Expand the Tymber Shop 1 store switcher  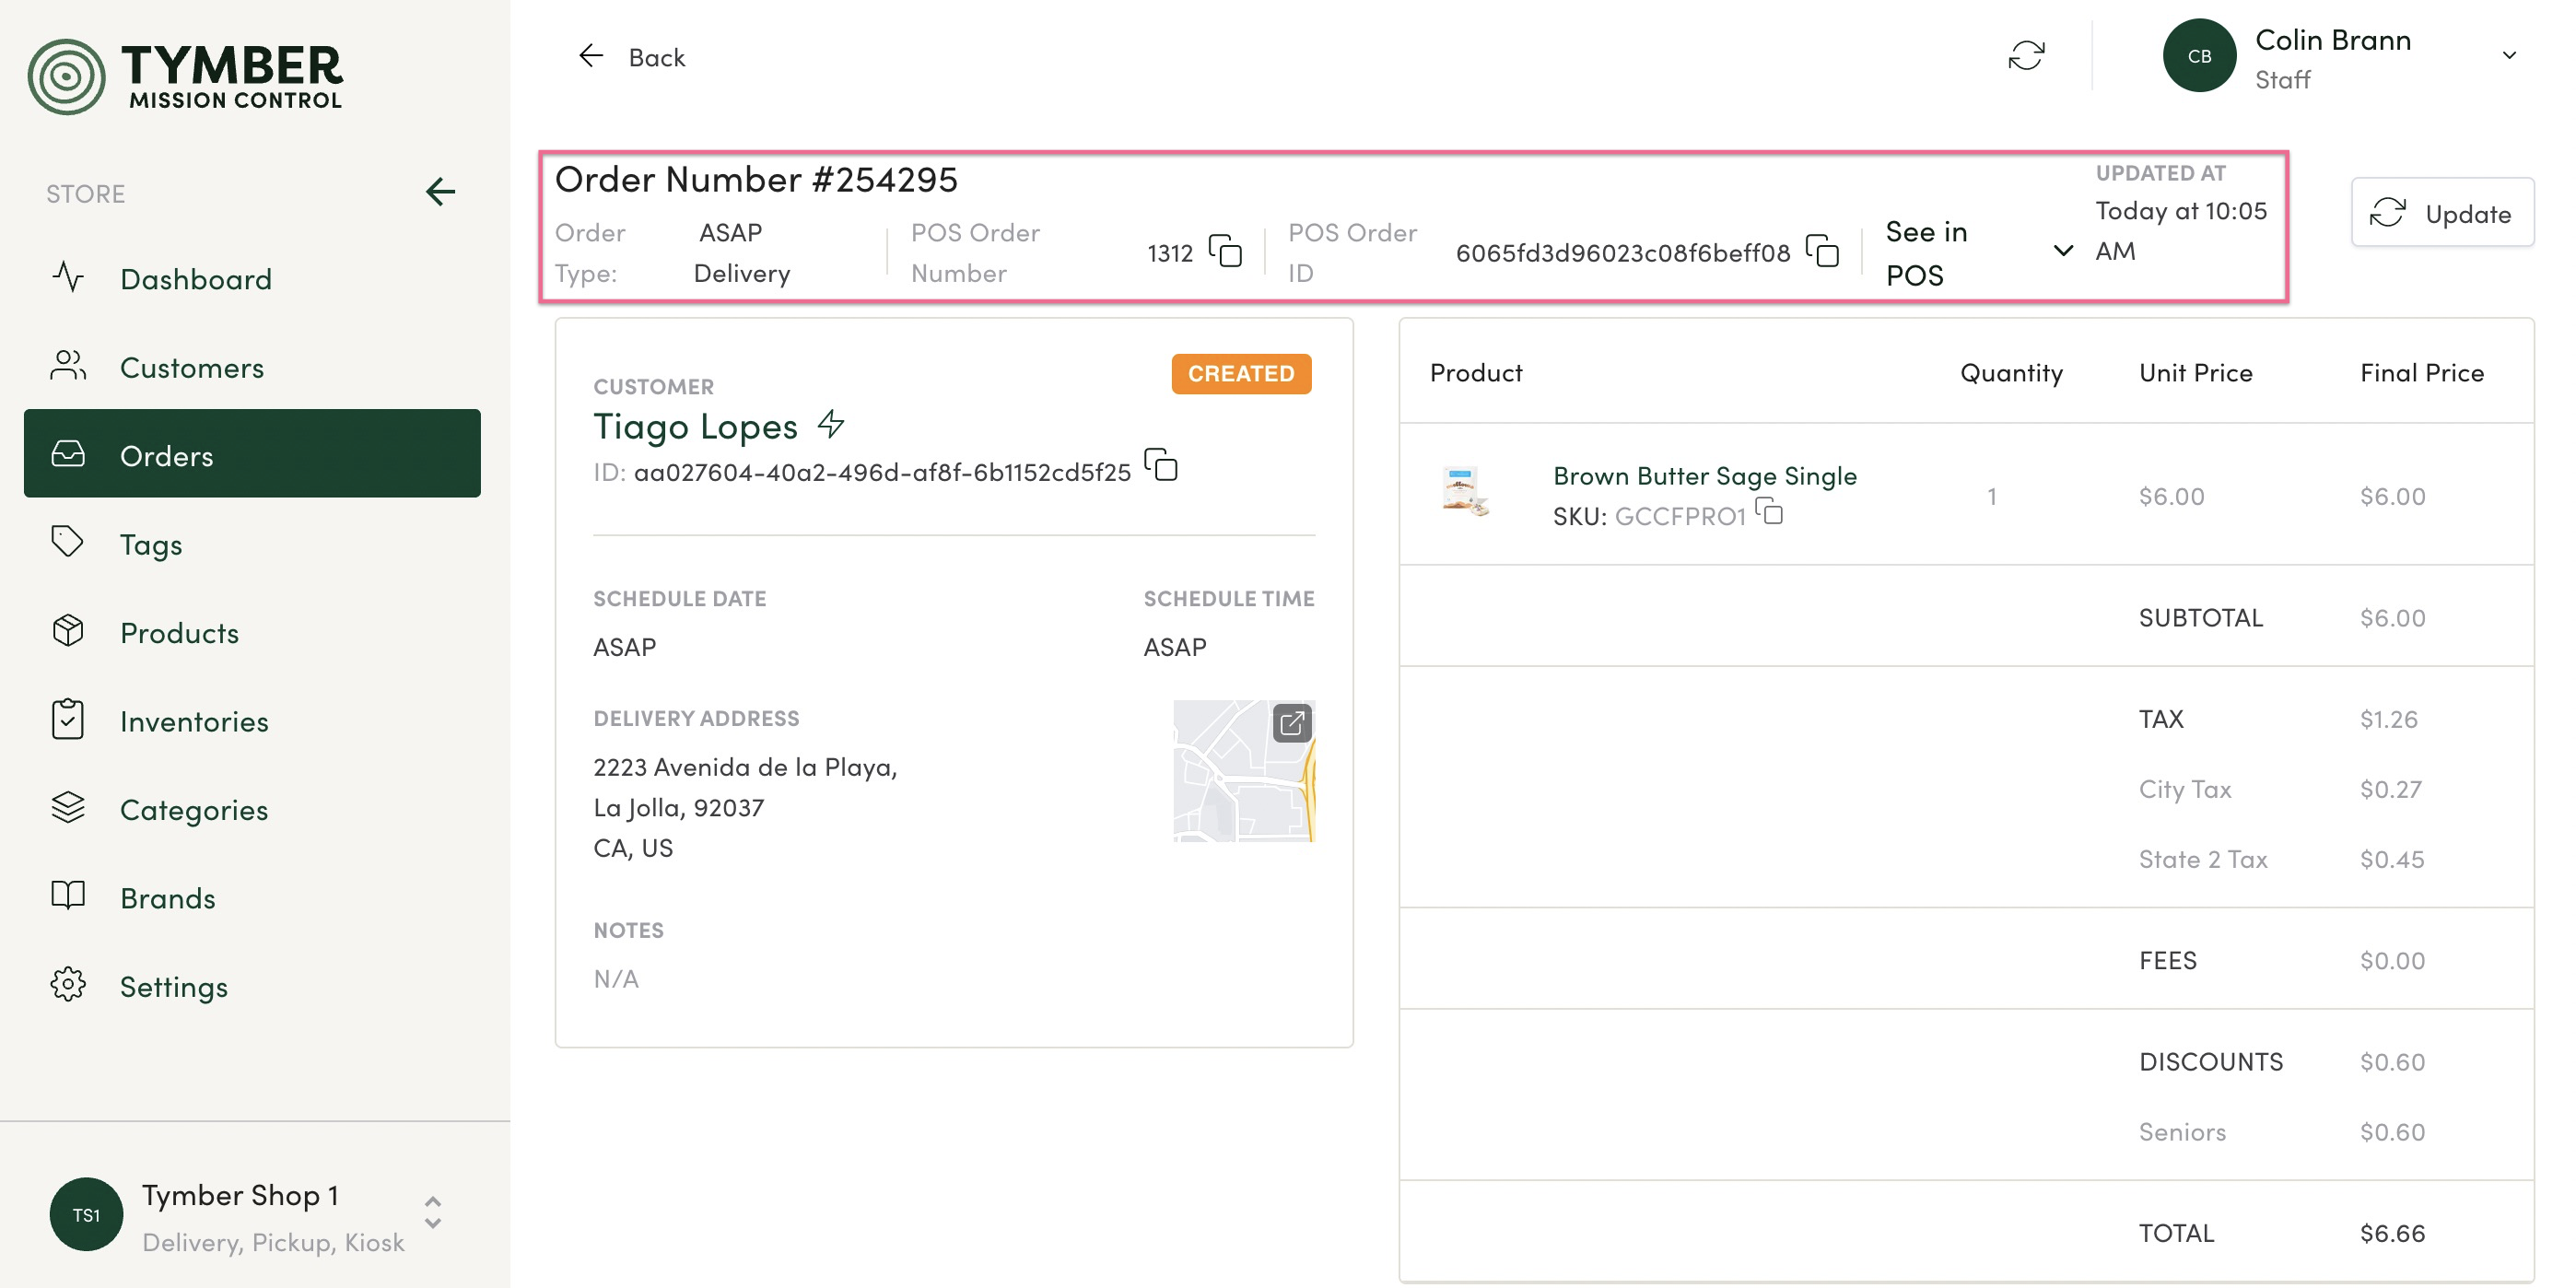pos(433,1213)
